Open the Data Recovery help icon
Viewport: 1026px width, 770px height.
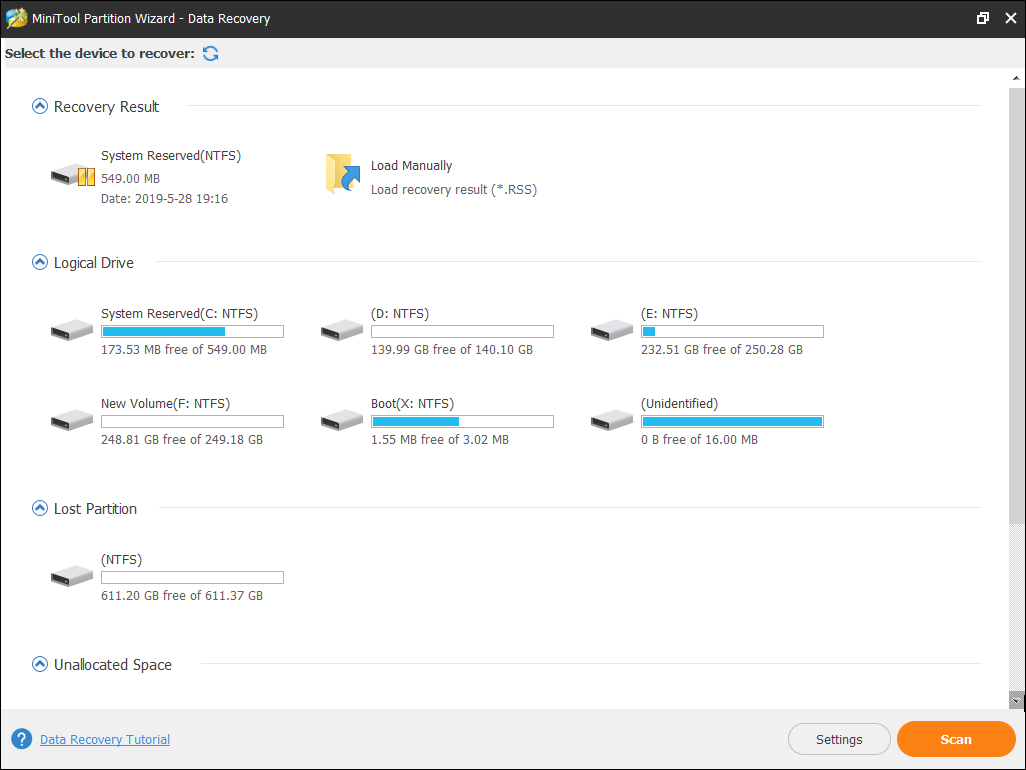22,740
